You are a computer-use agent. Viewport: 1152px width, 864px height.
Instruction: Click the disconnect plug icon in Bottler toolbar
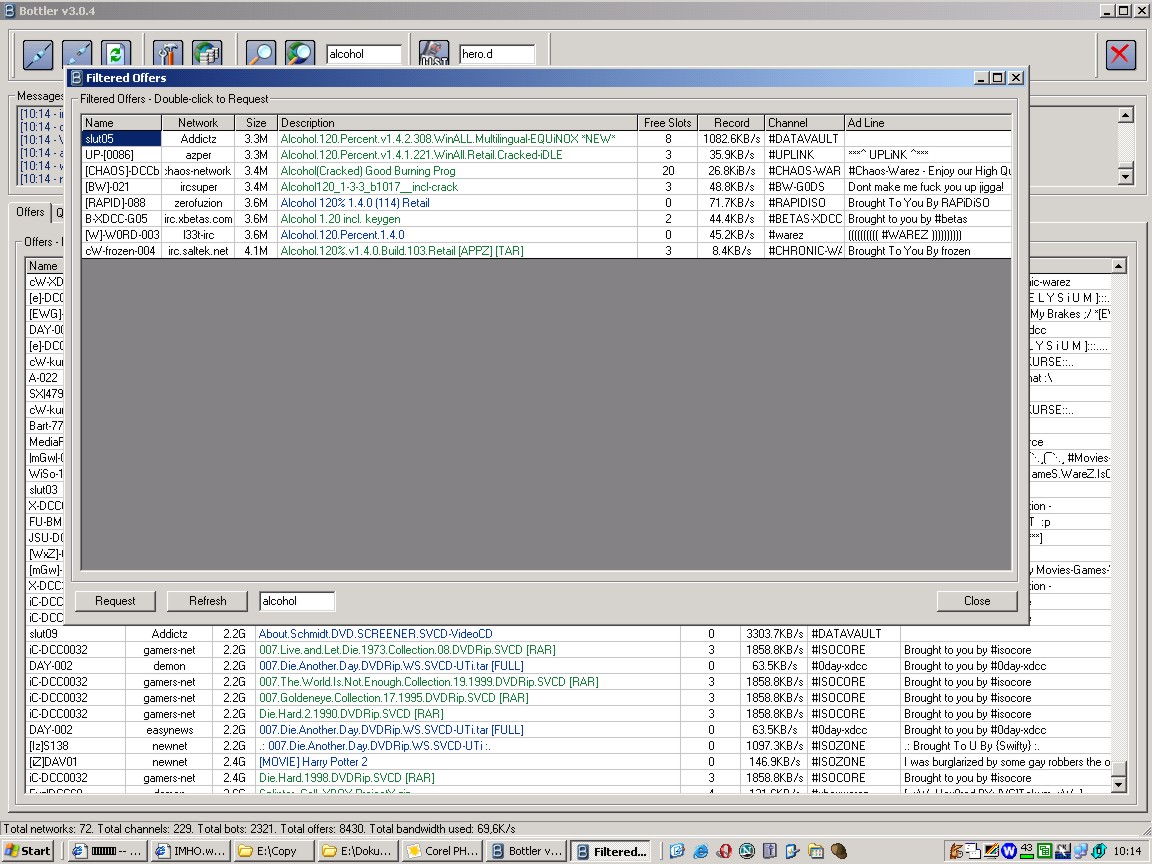click(77, 54)
